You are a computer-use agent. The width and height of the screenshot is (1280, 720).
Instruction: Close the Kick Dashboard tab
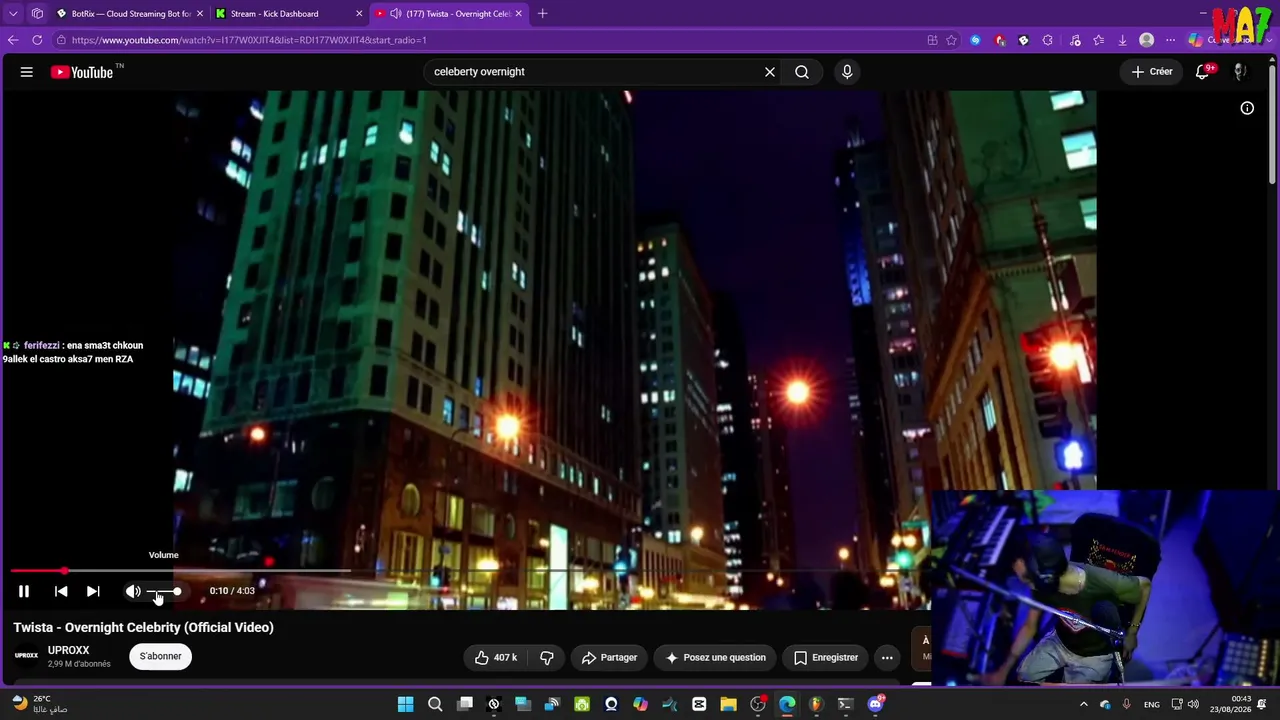click(x=359, y=14)
